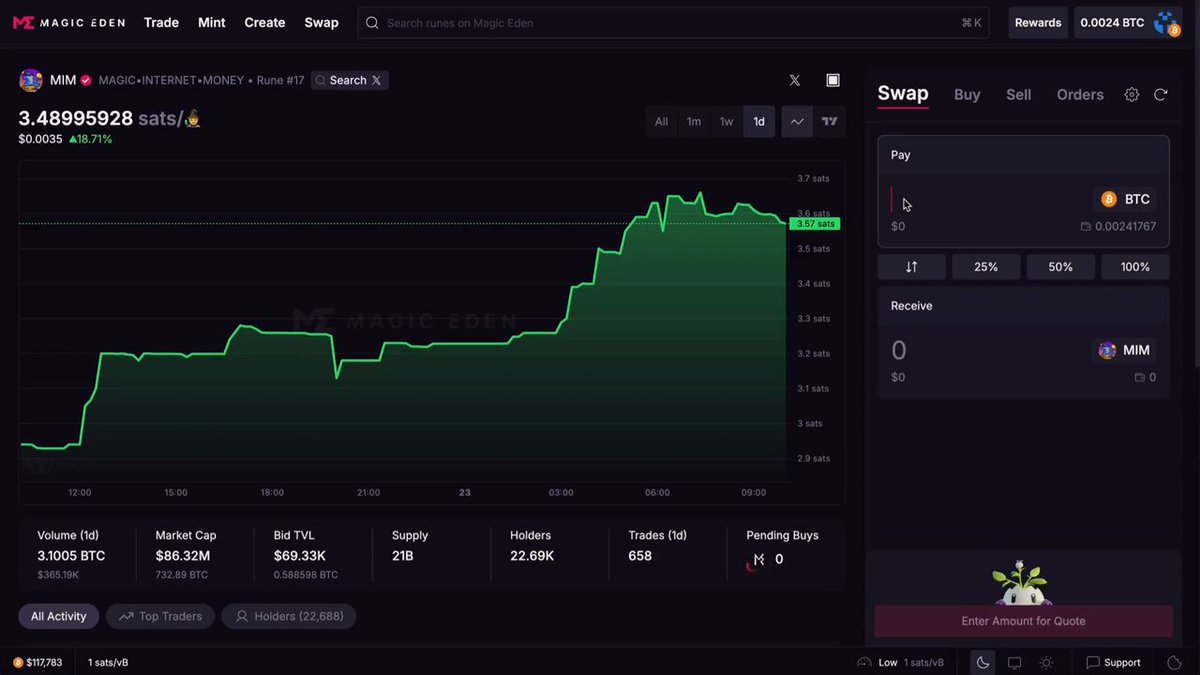
Task: Refresh the swap quote
Action: (1161, 94)
